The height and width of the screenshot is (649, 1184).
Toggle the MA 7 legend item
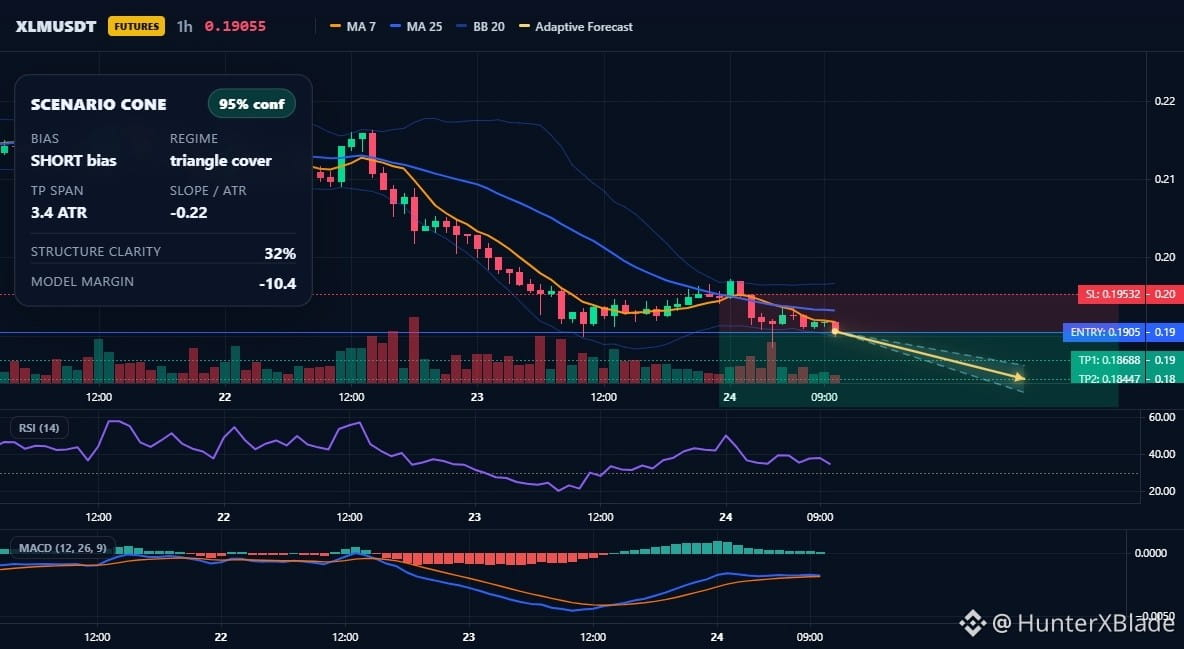(x=353, y=26)
